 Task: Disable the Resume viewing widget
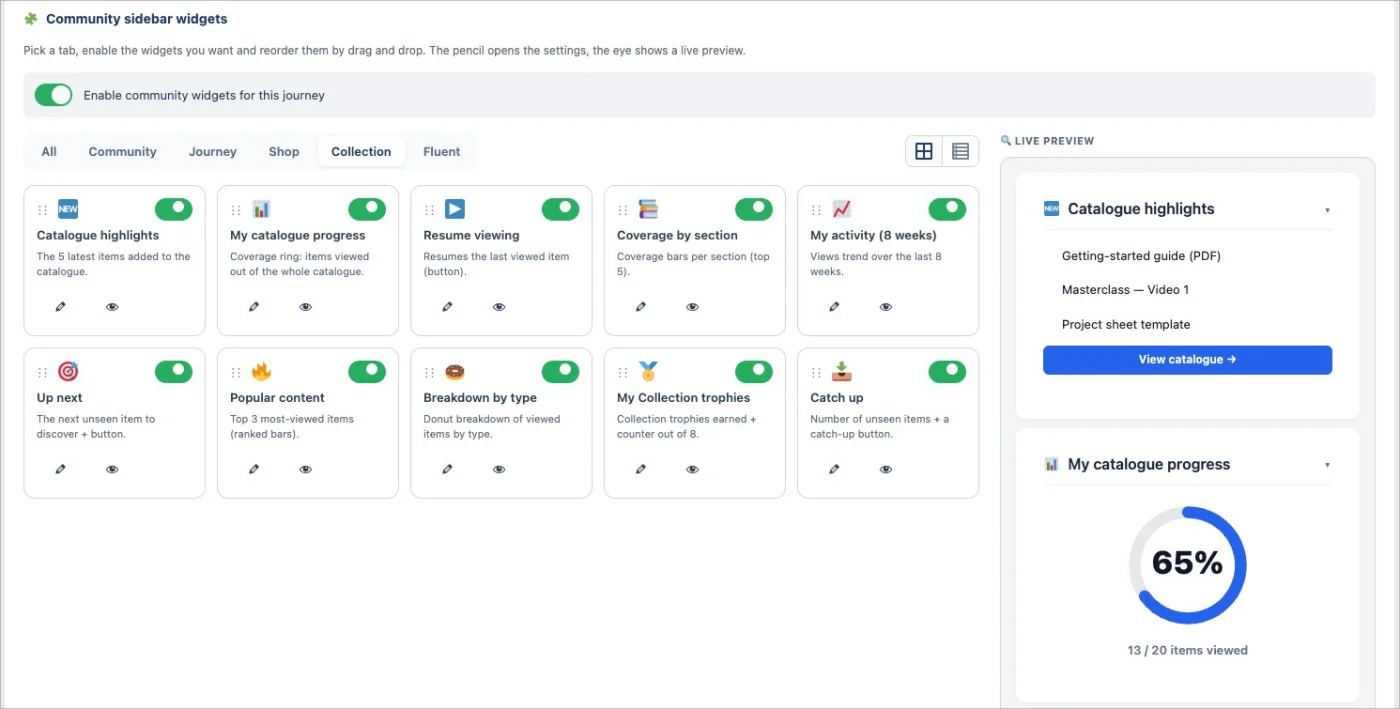tap(560, 208)
